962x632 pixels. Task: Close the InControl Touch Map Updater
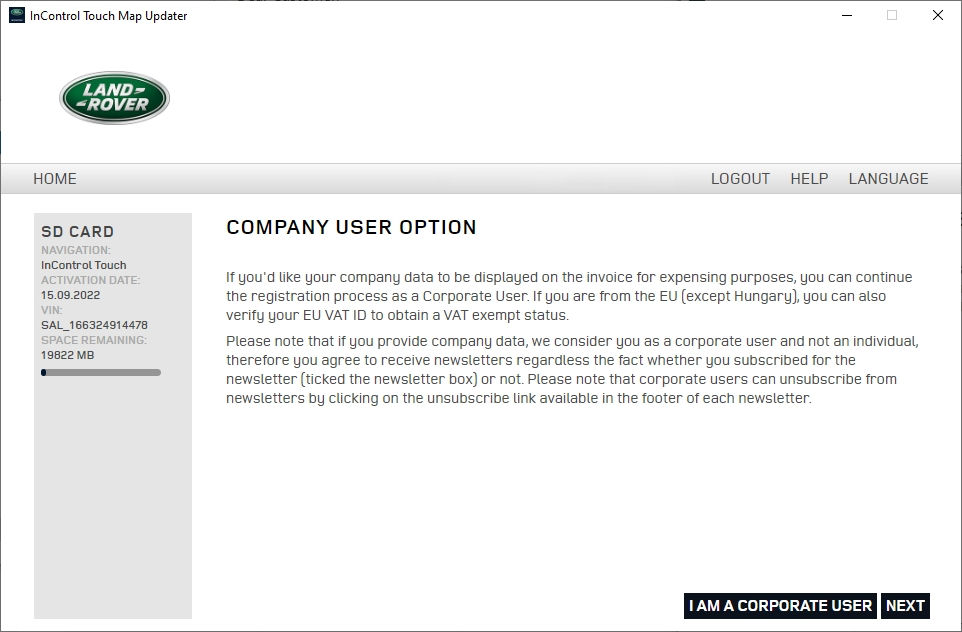pos(937,15)
